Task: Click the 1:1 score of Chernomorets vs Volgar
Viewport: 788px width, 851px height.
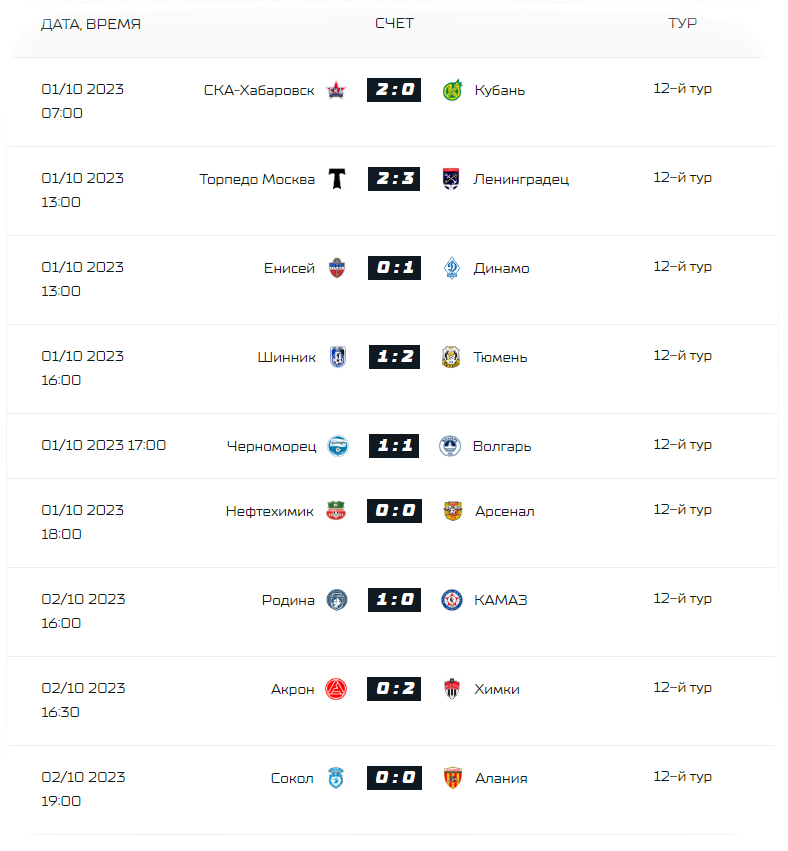Action: point(394,446)
